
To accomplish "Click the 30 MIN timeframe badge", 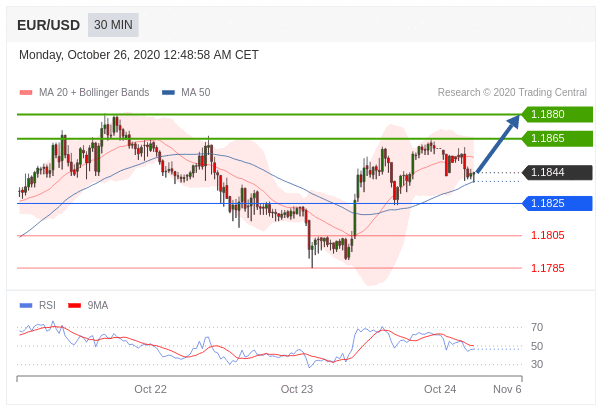I will [x=113, y=25].
